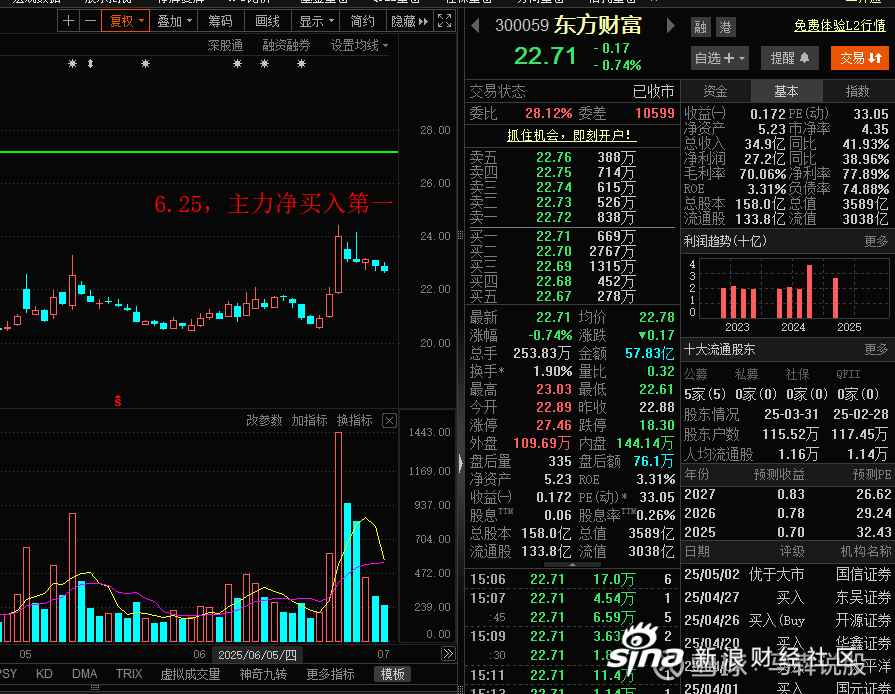Image resolution: width=895 pixels, height=694 pixels.
Task: Click the 2024 profit trend bars
Action: (x=793, y=290)
